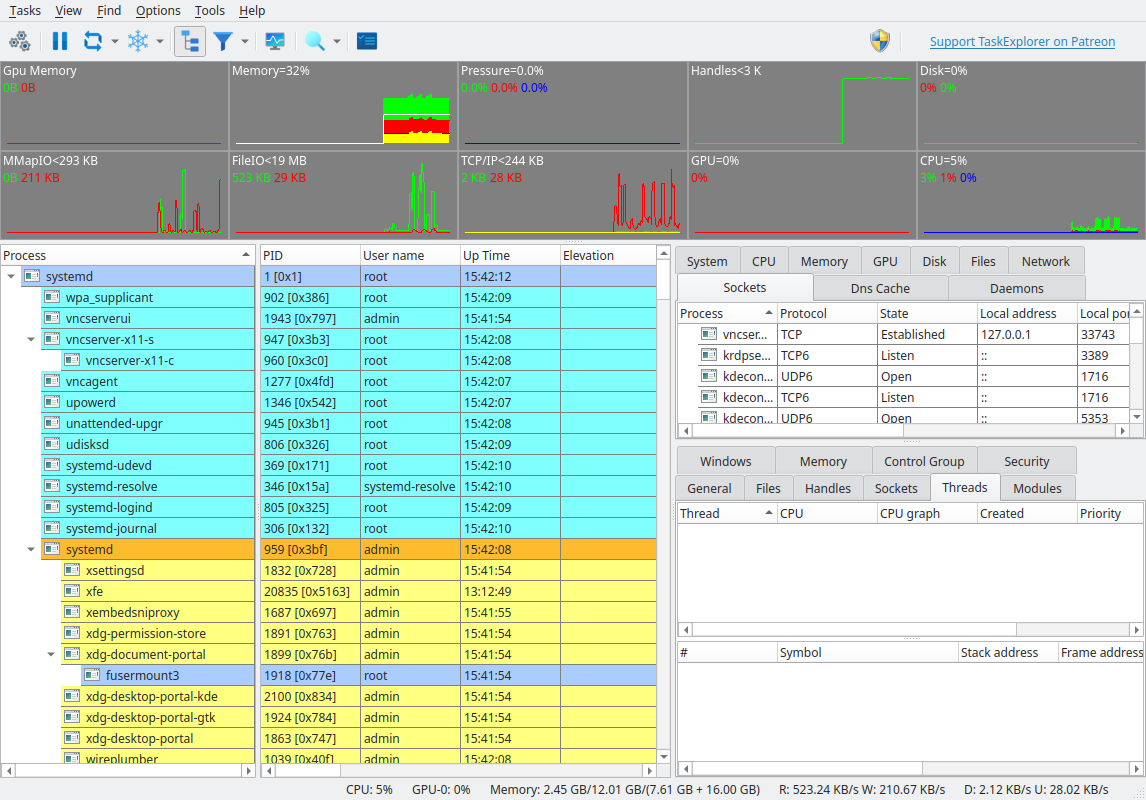1146x800 pixels.
Task: Click the blue checklist panel icon
Action: pyautogui.click(x=367, y=41)
